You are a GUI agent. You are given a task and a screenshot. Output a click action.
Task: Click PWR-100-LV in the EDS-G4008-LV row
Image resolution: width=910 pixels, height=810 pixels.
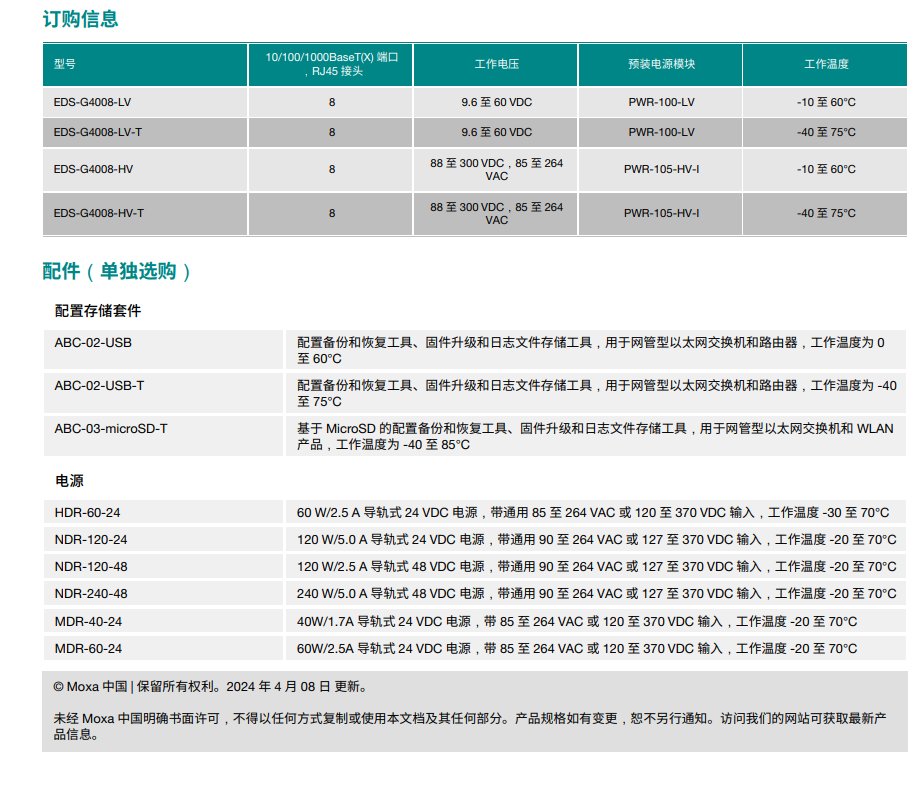point(662,102)
